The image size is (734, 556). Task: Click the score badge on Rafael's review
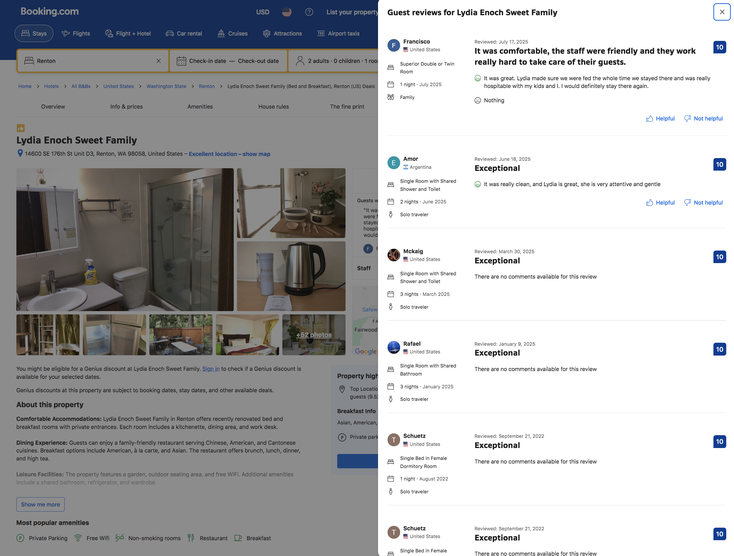[x=719, y=349]
